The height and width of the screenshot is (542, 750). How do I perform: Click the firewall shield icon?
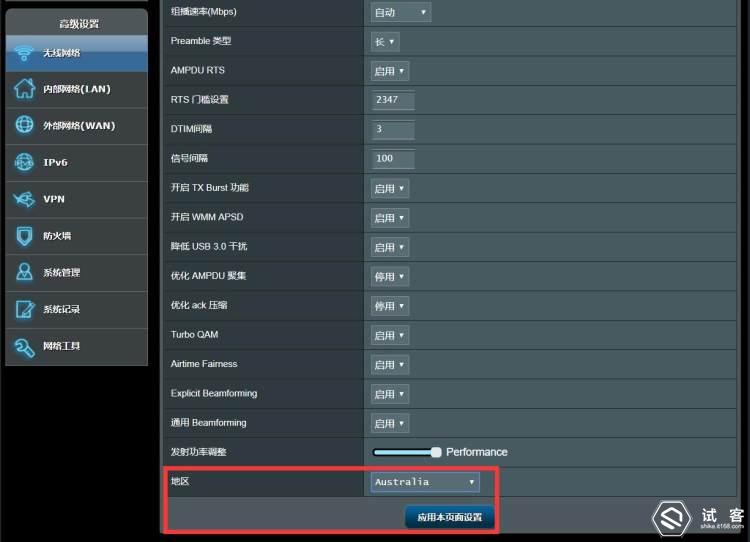click(24, 235)
